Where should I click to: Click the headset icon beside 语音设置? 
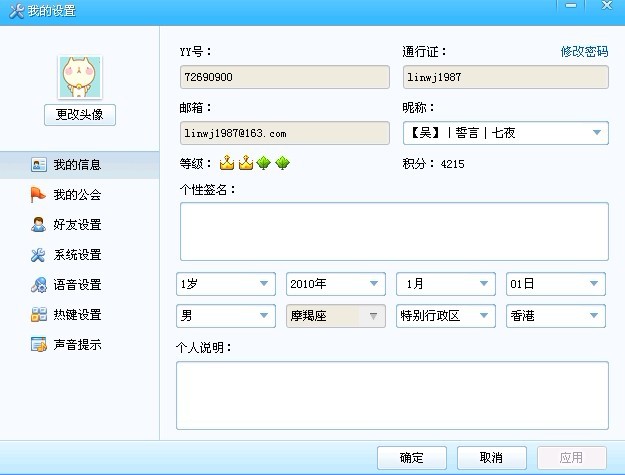tap(39, 285)
